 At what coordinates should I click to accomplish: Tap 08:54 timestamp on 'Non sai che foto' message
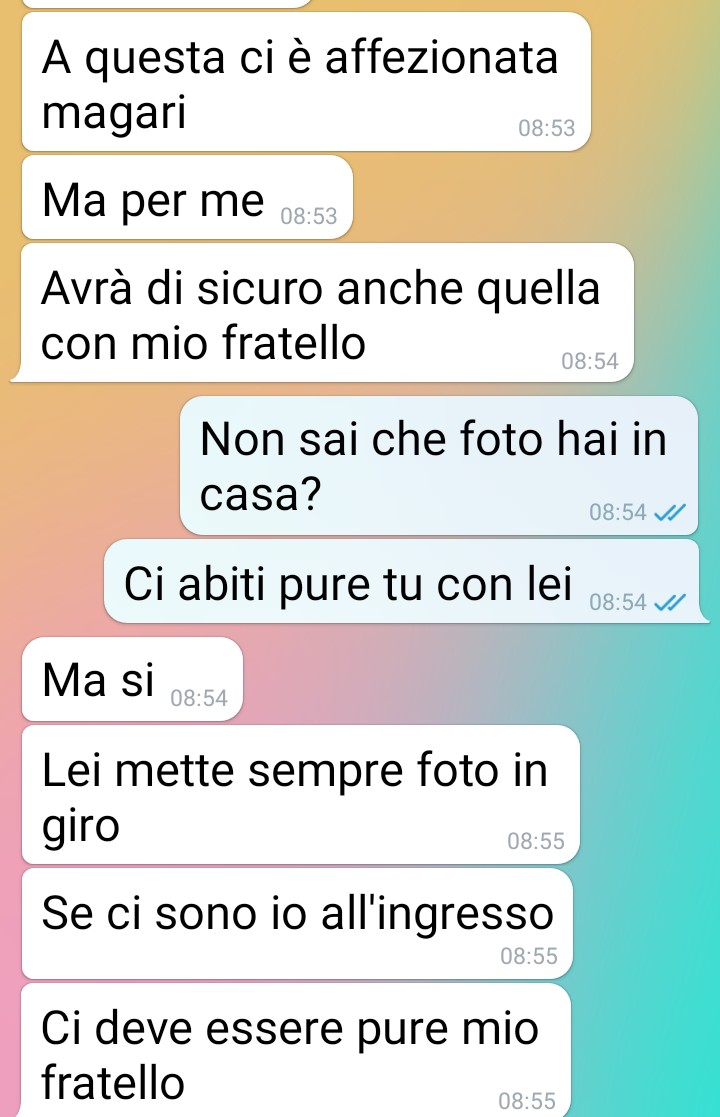pos(617,512)
